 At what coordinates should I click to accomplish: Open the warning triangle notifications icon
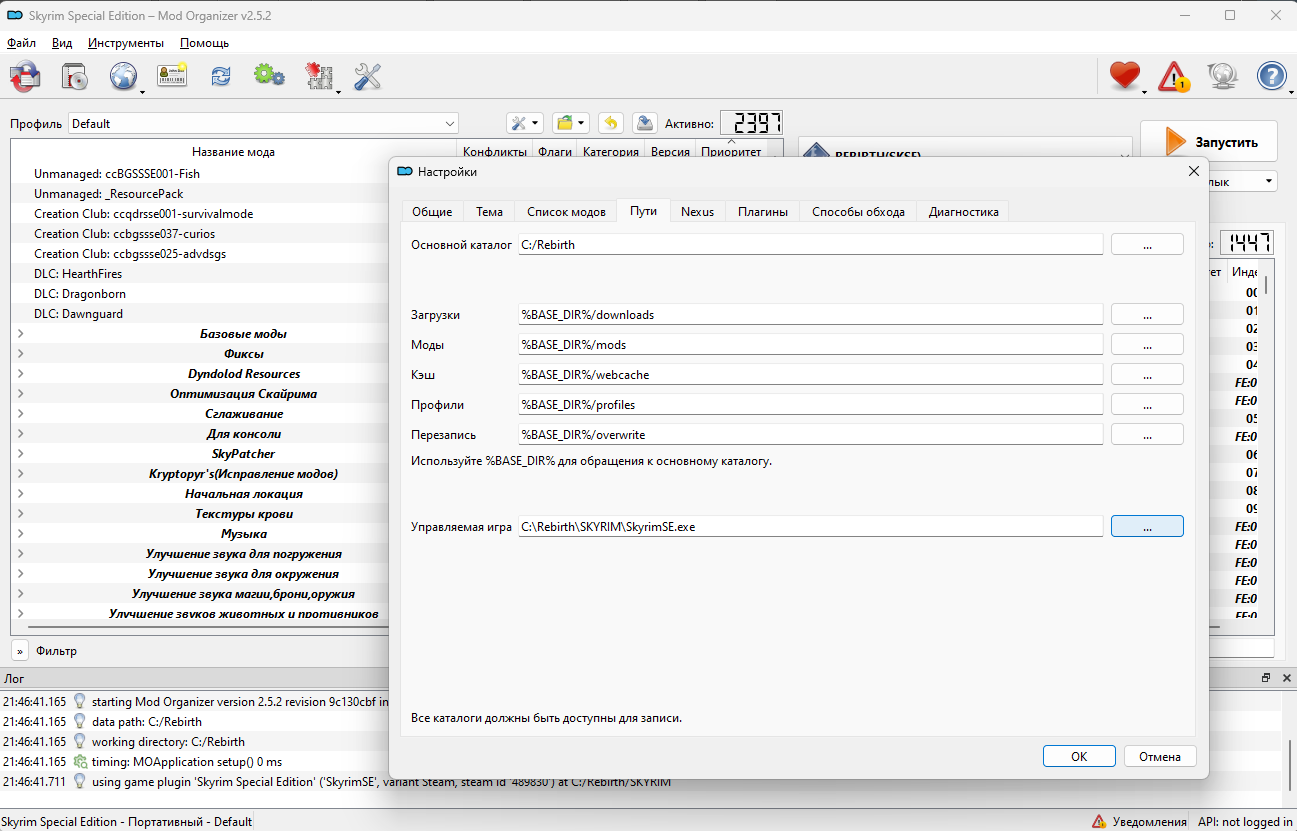tap(1174, 76)
